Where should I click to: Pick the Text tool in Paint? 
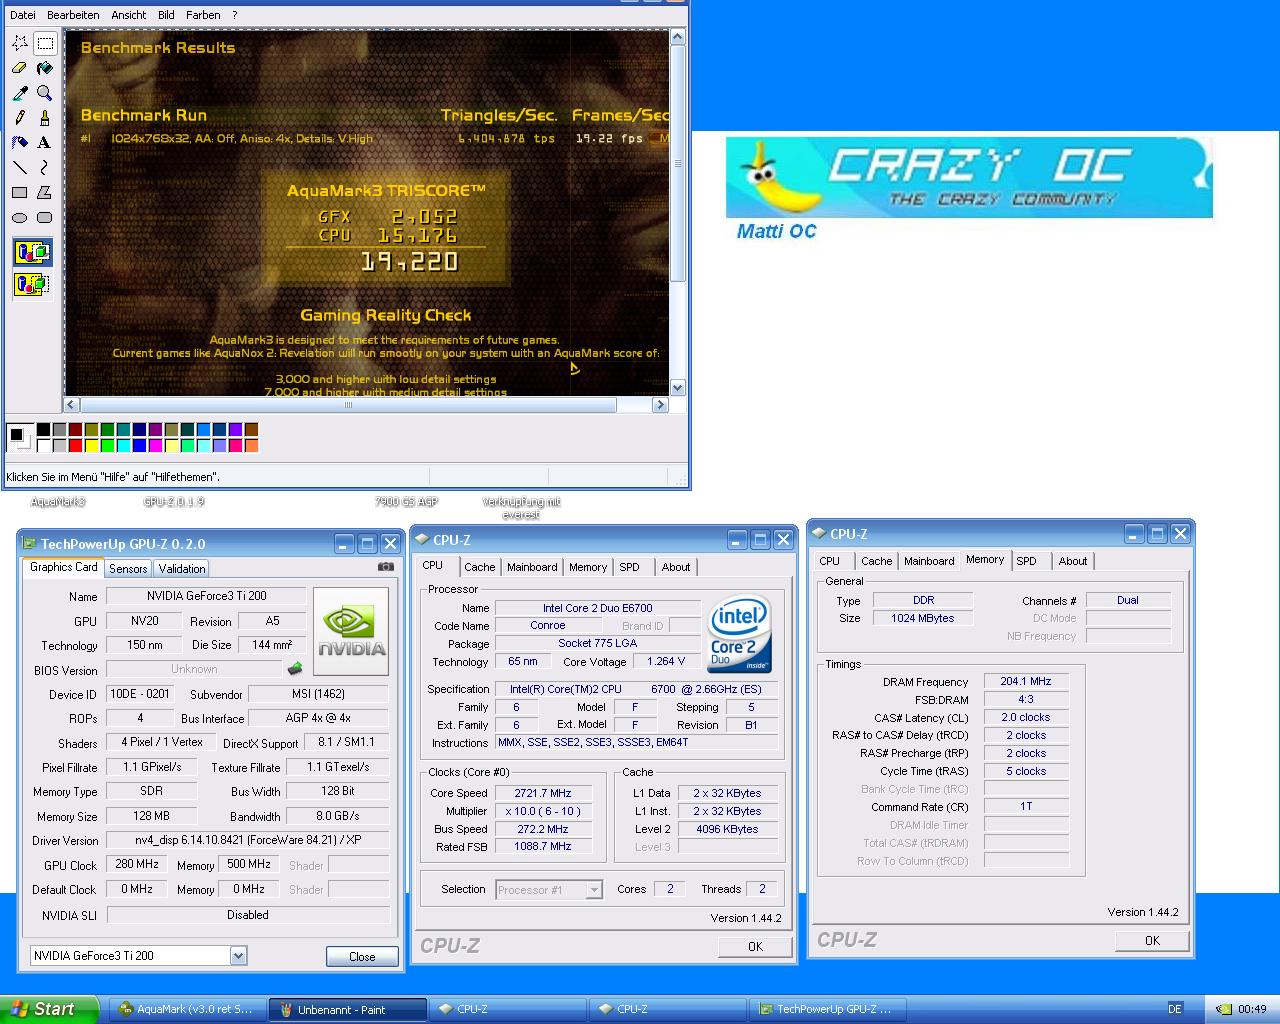coord(45,143)
